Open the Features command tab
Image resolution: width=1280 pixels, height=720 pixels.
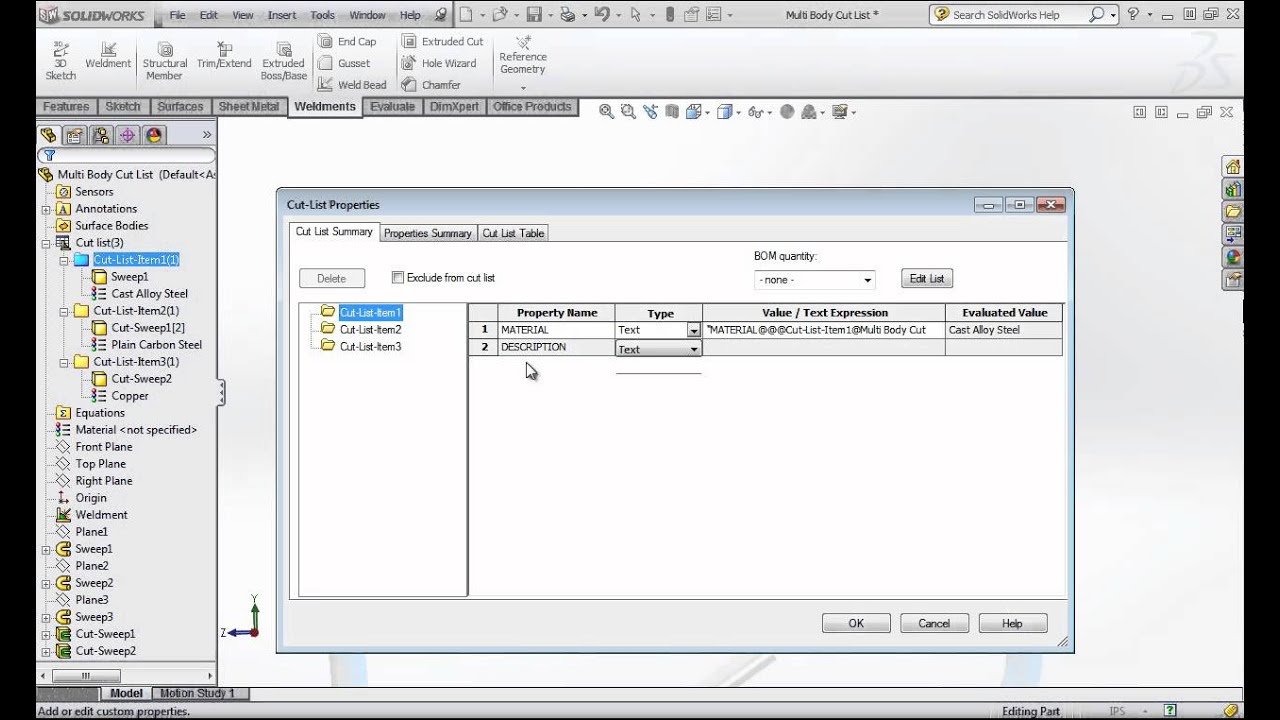click(66, 107)
